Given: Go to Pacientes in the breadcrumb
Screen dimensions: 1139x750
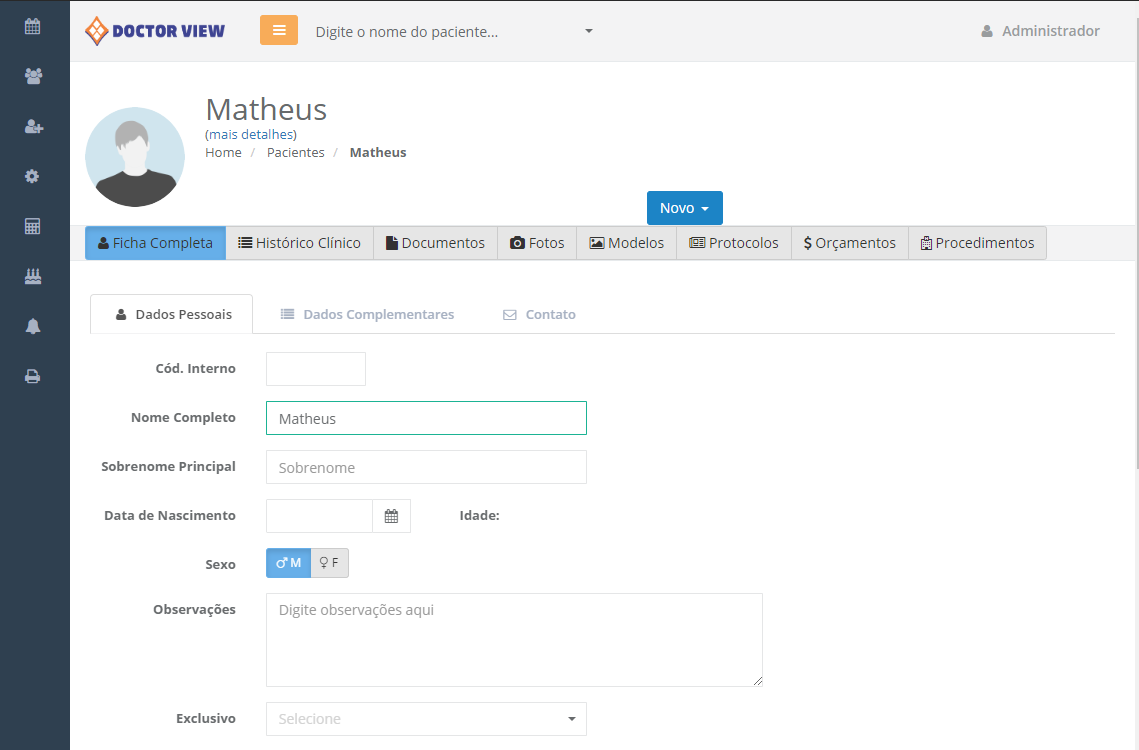Looking at the screenshot, I should coord(295,153).
